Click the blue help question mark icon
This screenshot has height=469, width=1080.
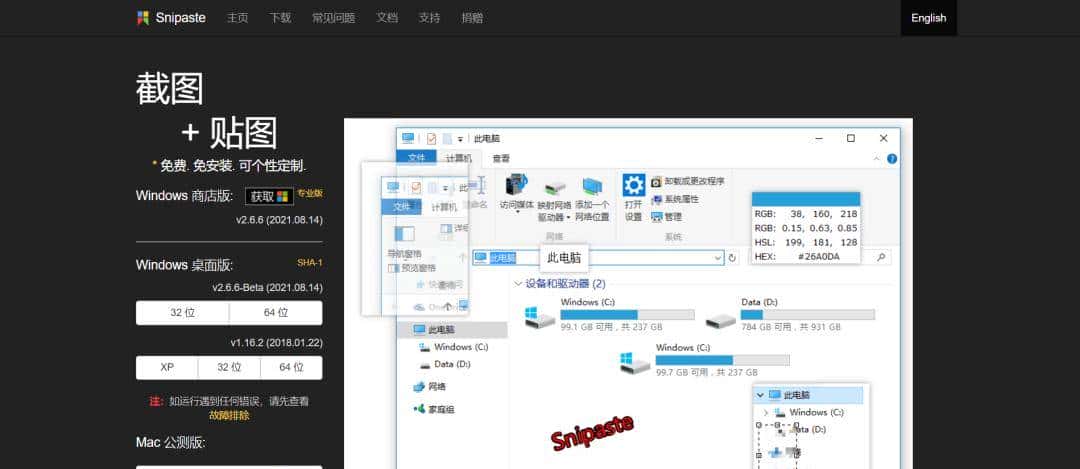(892, 158)
